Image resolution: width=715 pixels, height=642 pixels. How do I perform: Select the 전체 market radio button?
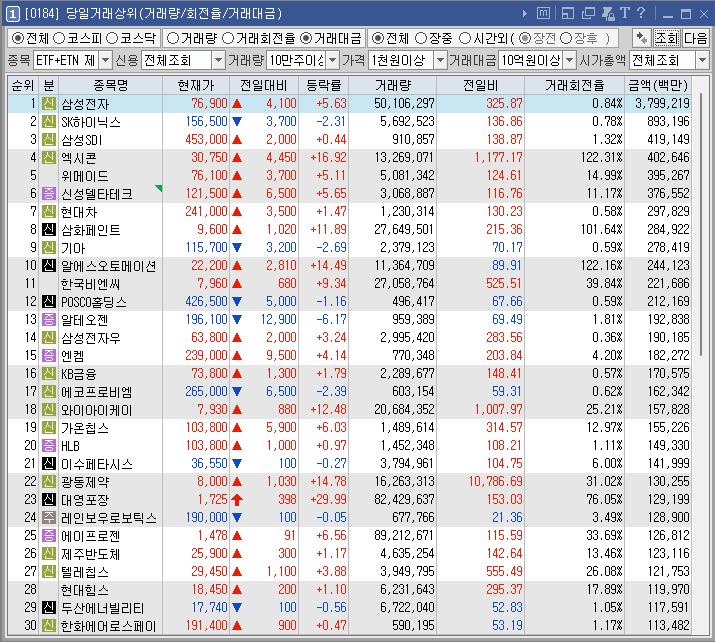[17, 38]
